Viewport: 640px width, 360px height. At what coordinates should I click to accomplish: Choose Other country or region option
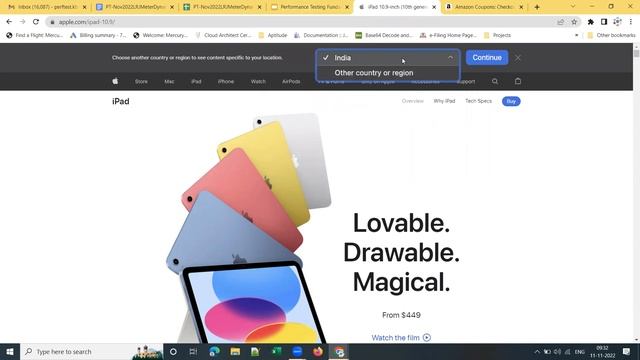pyautogui.click(x=388, y=73)
